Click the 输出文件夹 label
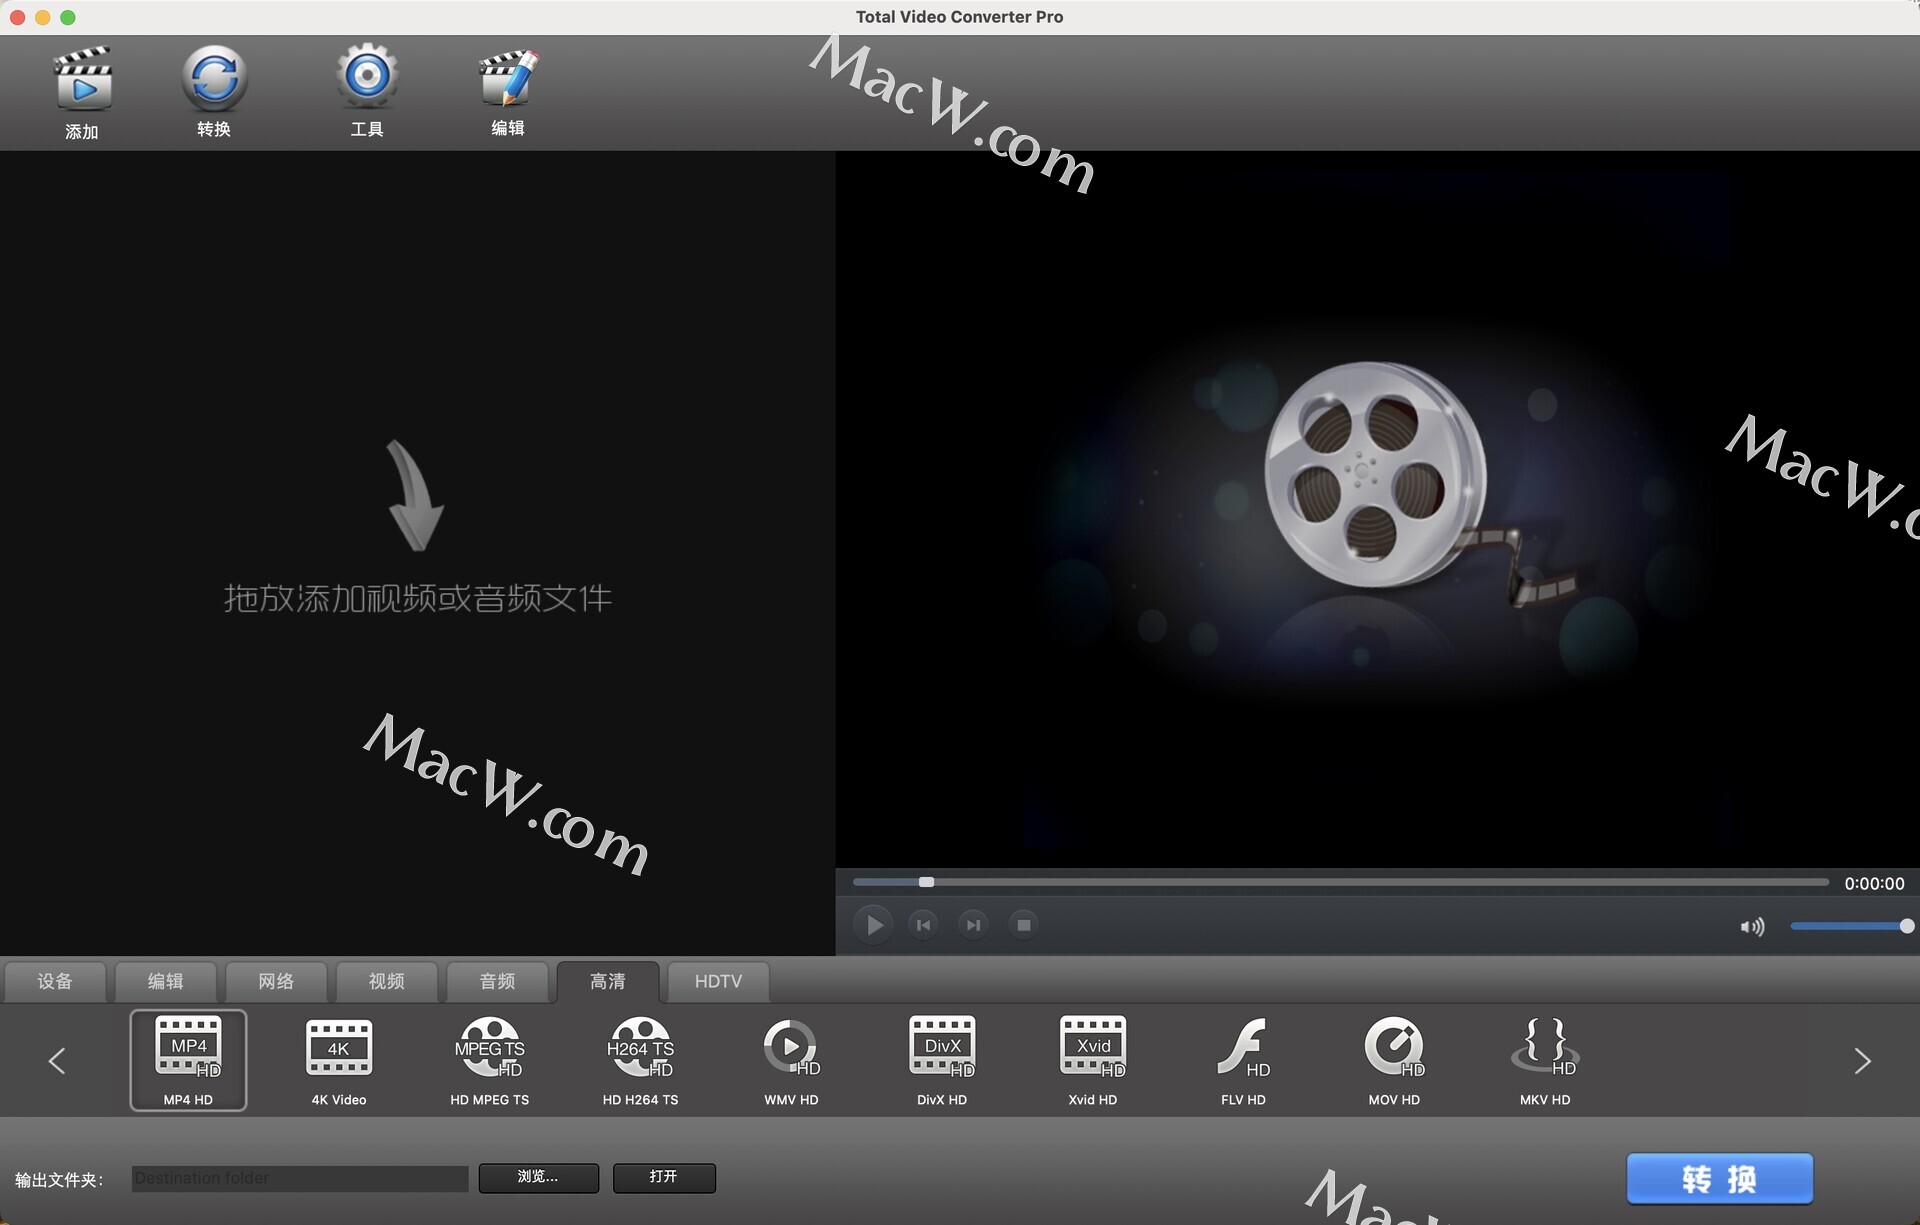Viewport: 1920px width, 1225px height. (x=59, y=1180)
